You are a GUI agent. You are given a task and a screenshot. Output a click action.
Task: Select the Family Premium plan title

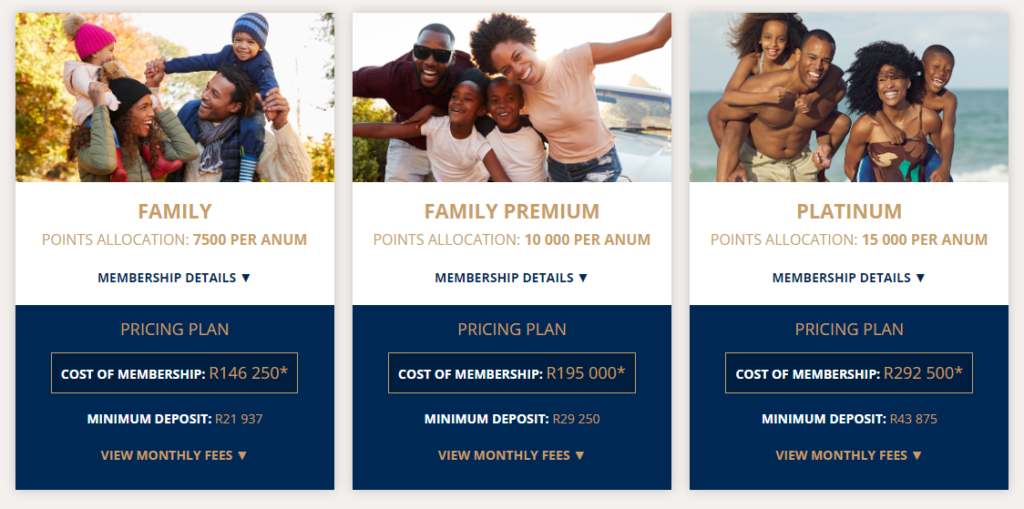click(x=511, y=212)
